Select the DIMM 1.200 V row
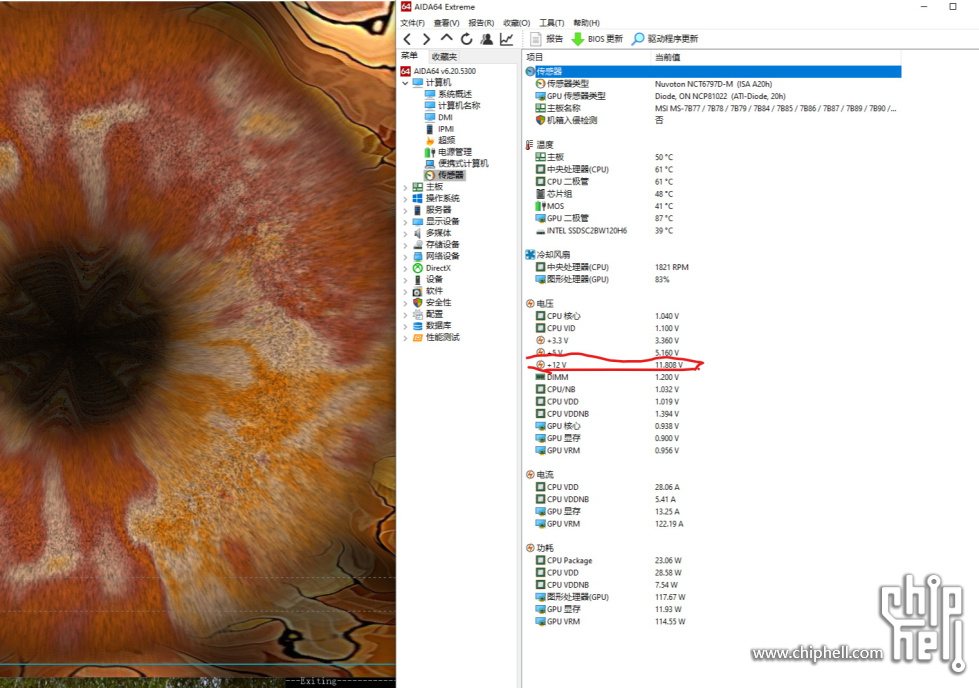Image resolution: width=979 pixels, height=688 pixels. tap(713, 377)
